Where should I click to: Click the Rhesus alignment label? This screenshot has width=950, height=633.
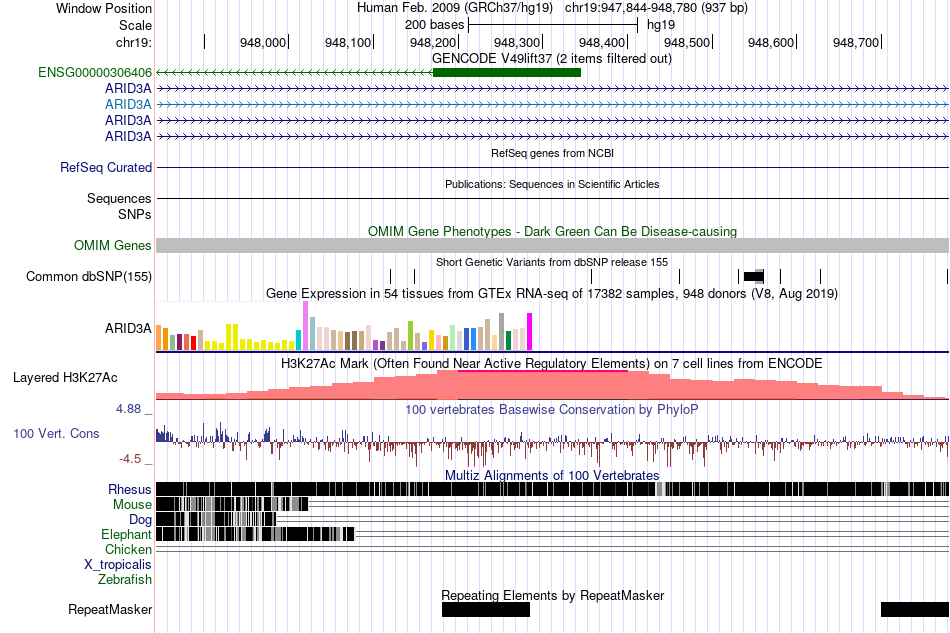tap(130, 489)
